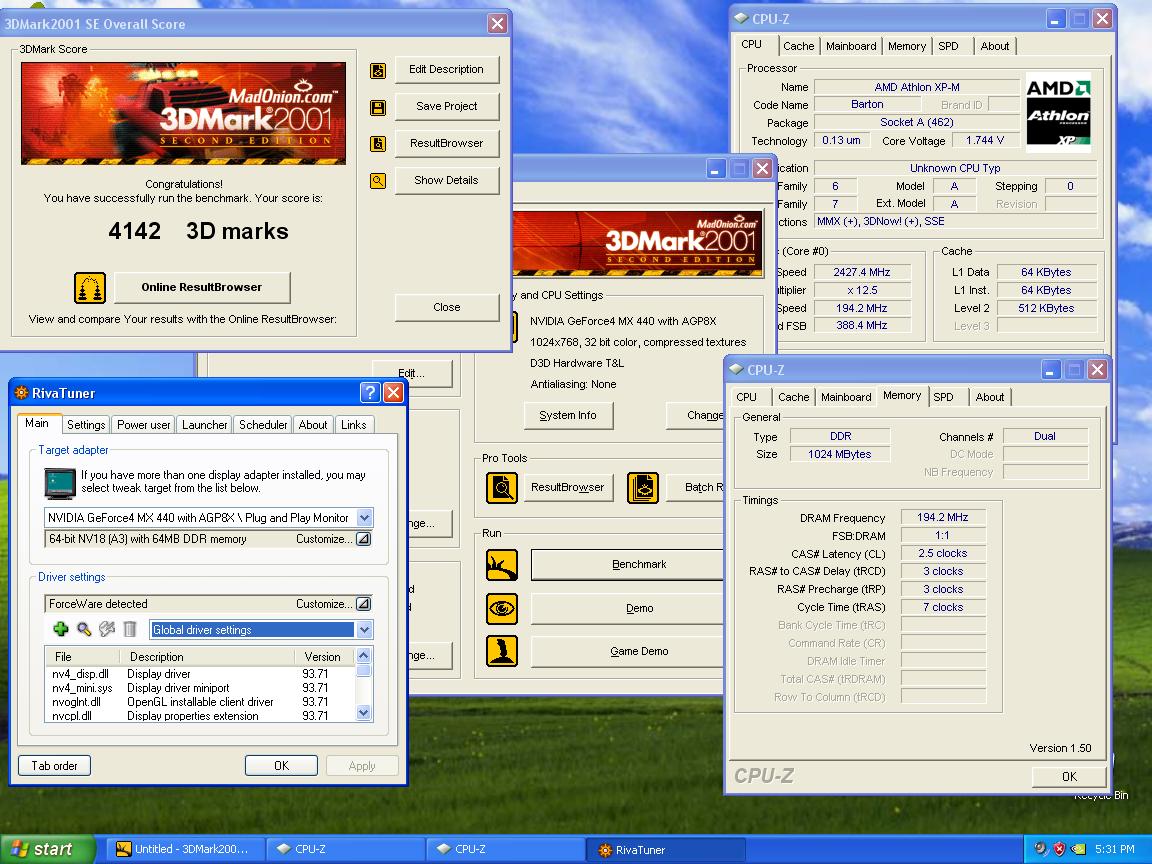This screenshot has height=864, width=1152.
Task: Open the target adapter dropdown in RivaTuner
Action: [x=364, y=518]
